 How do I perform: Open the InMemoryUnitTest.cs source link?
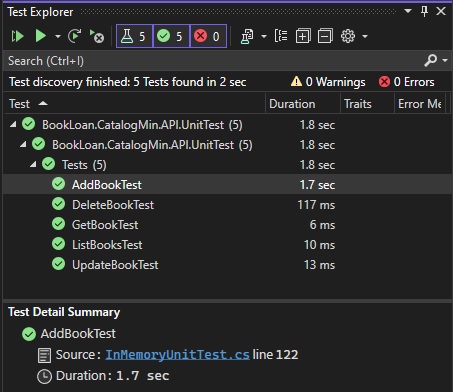pos(177,355)
